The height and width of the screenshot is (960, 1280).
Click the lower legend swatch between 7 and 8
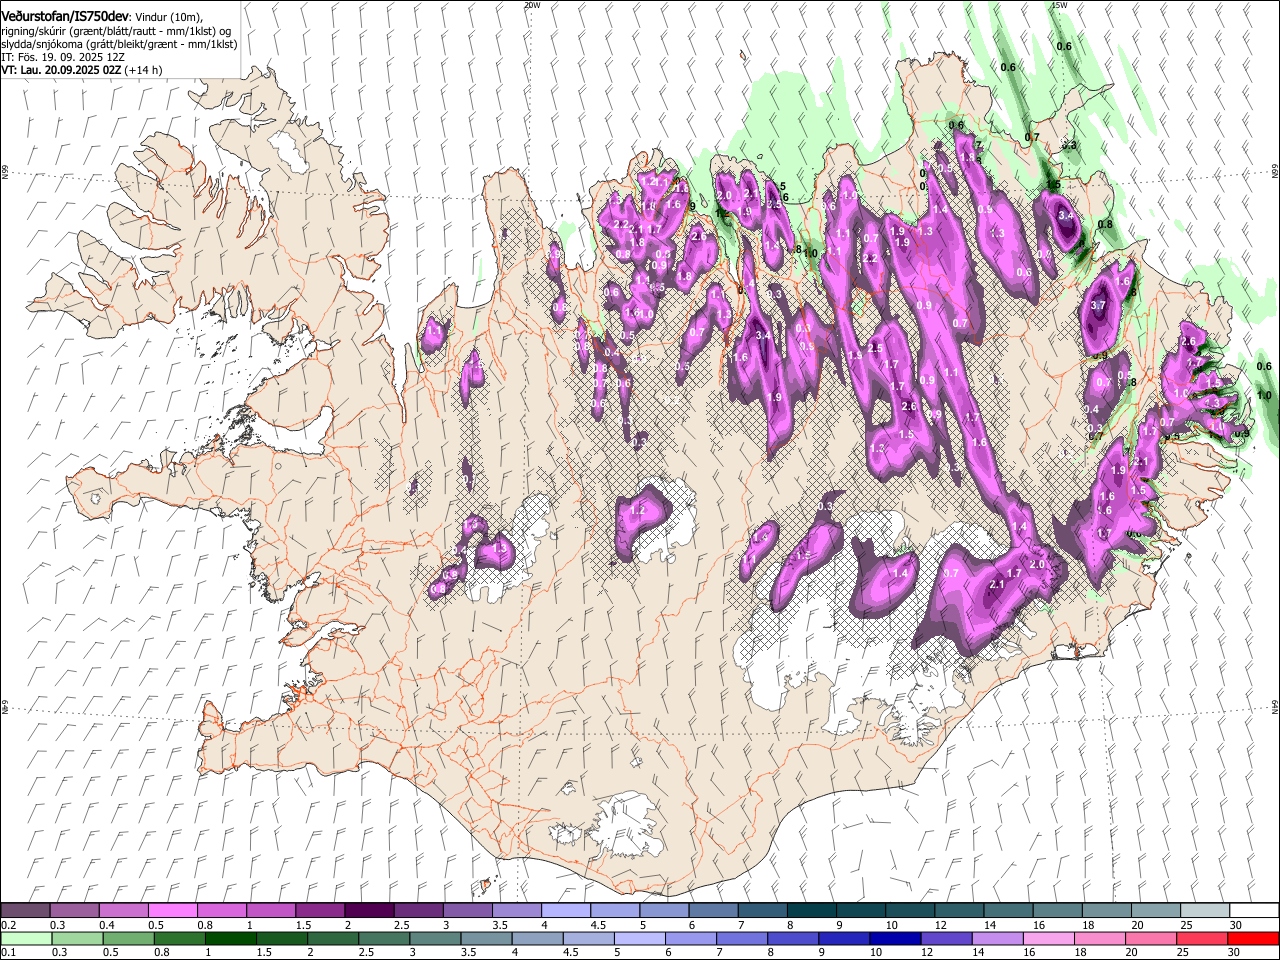742,938
